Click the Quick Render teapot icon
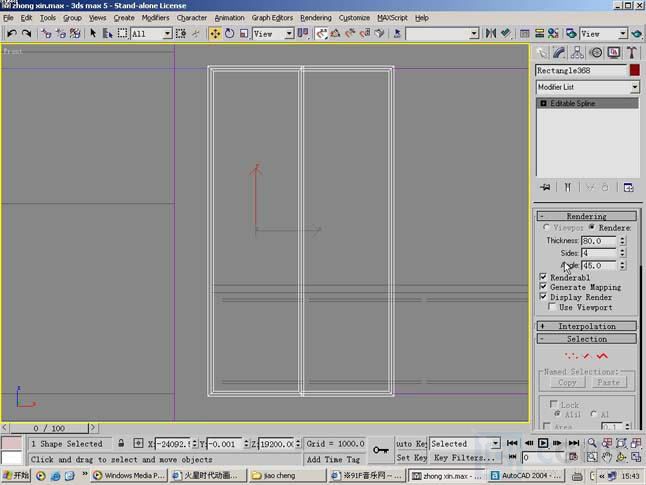 coord(637,33)
